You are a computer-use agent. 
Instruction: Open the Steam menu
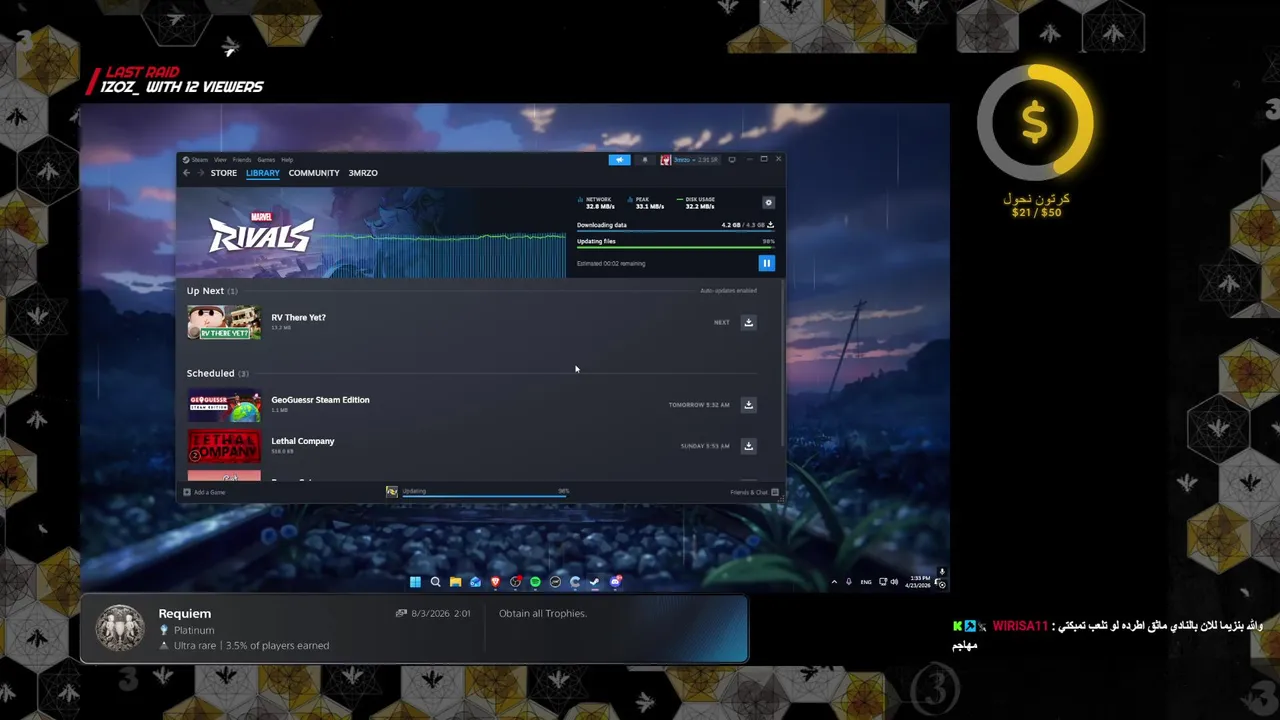(x=198, y=160)
